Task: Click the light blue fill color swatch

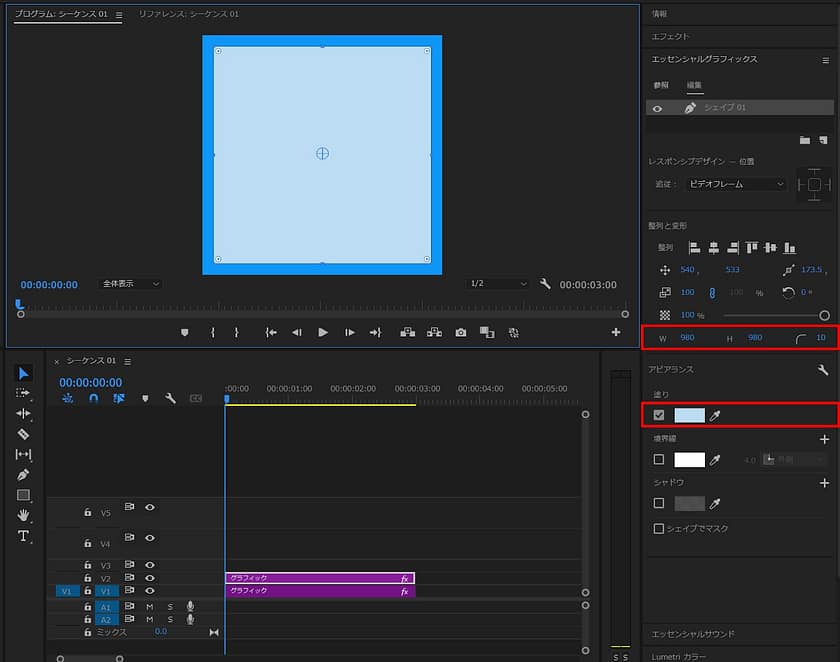Action: pos(689,415)
